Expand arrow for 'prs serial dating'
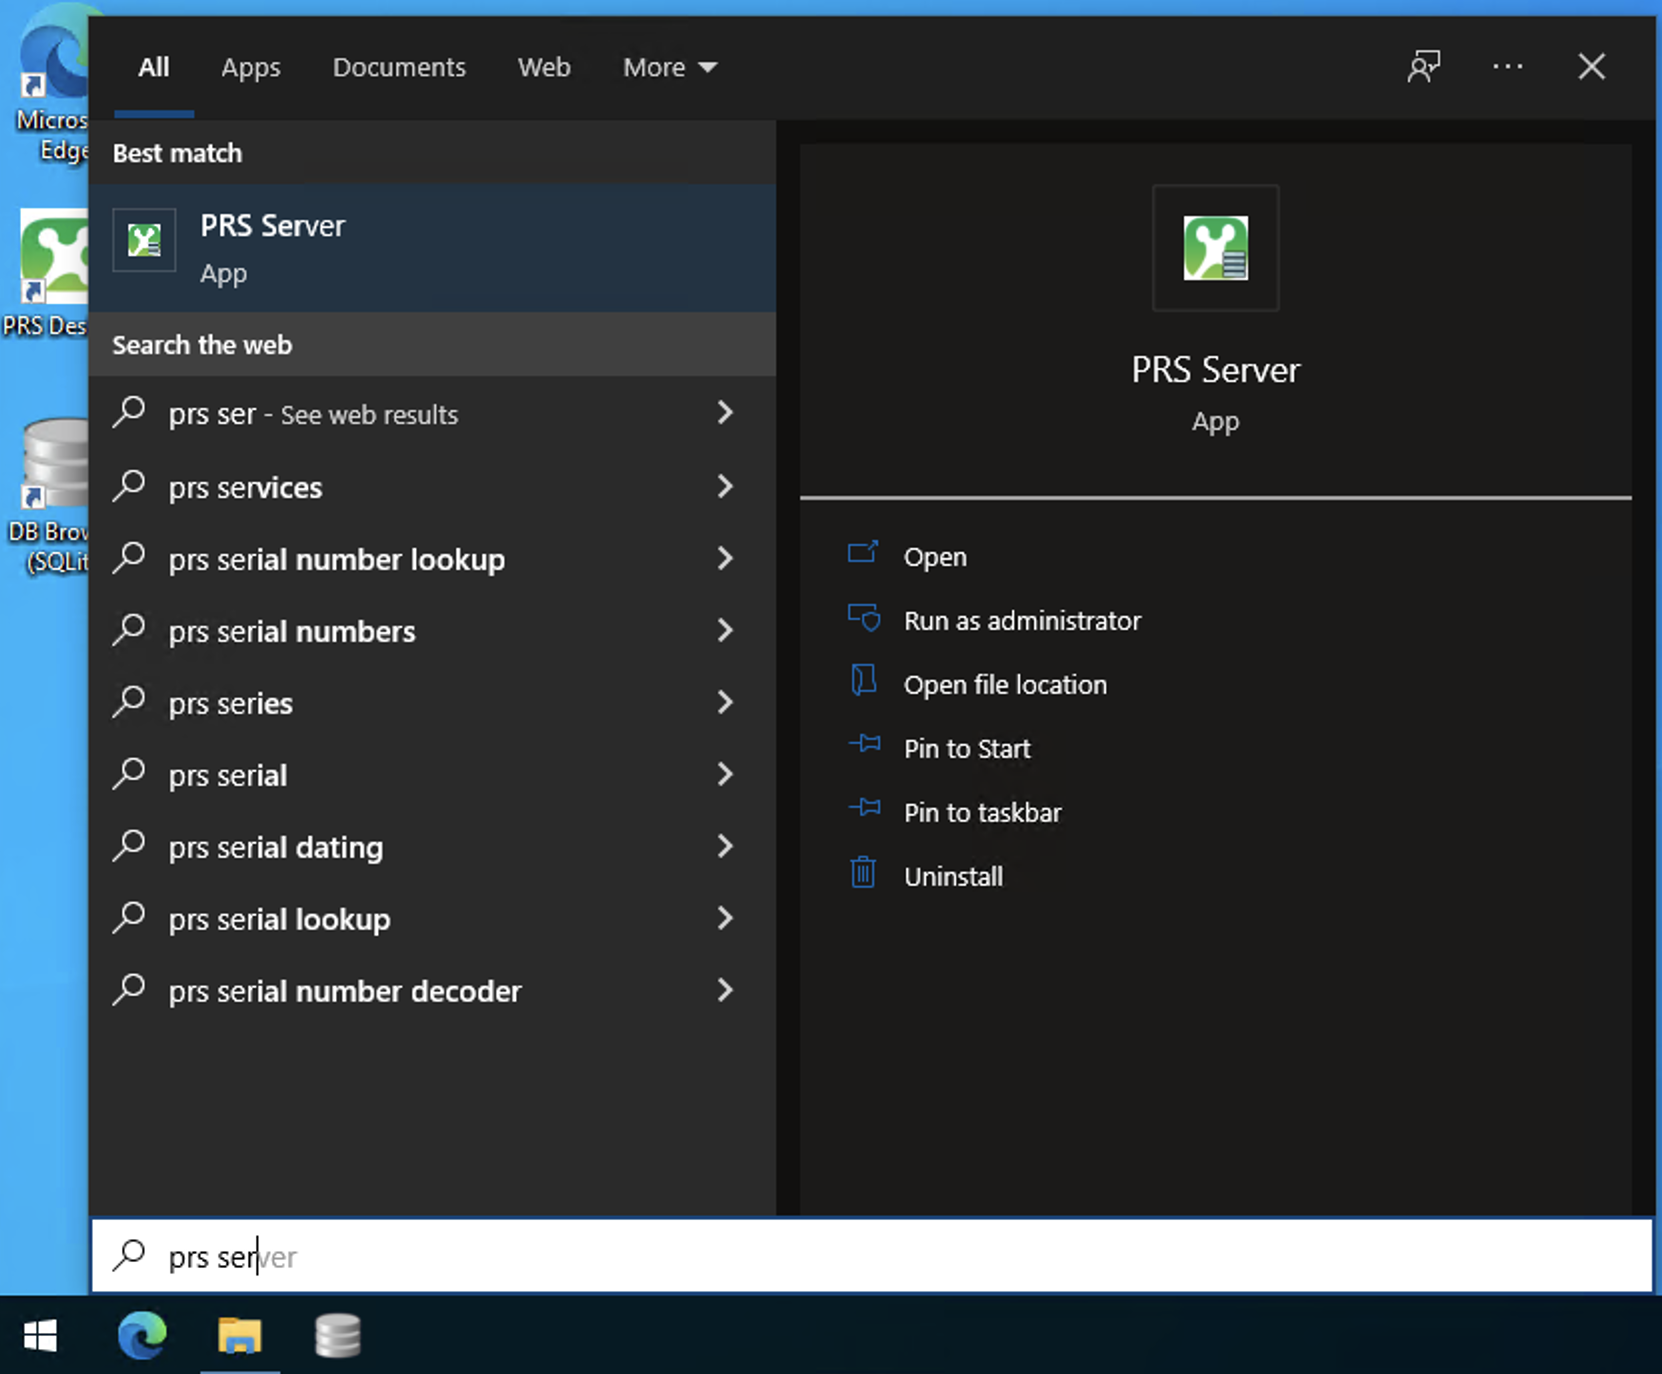The height and width of the screenshot is (1374, 1662). click(x=725, y=846)
